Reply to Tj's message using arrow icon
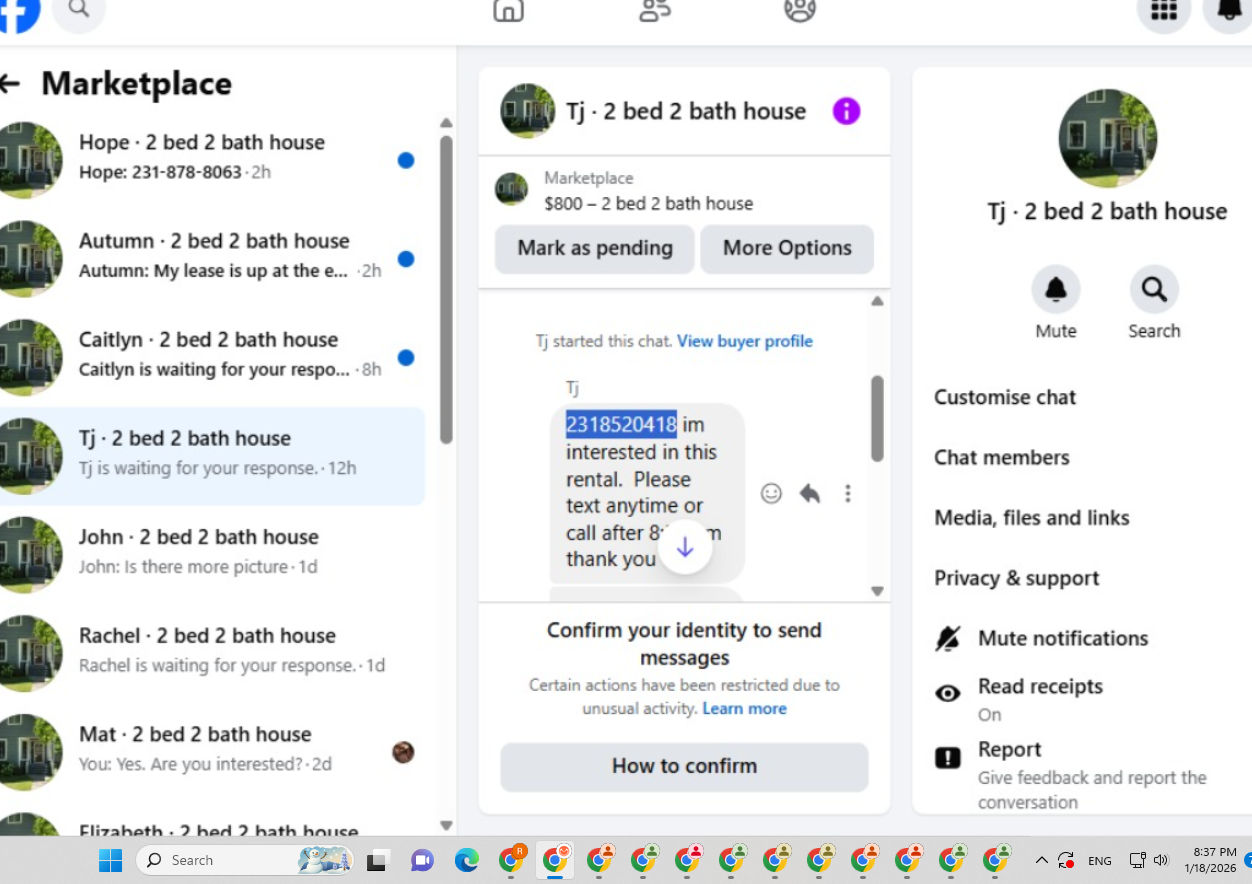 click(x=809, y=493)
